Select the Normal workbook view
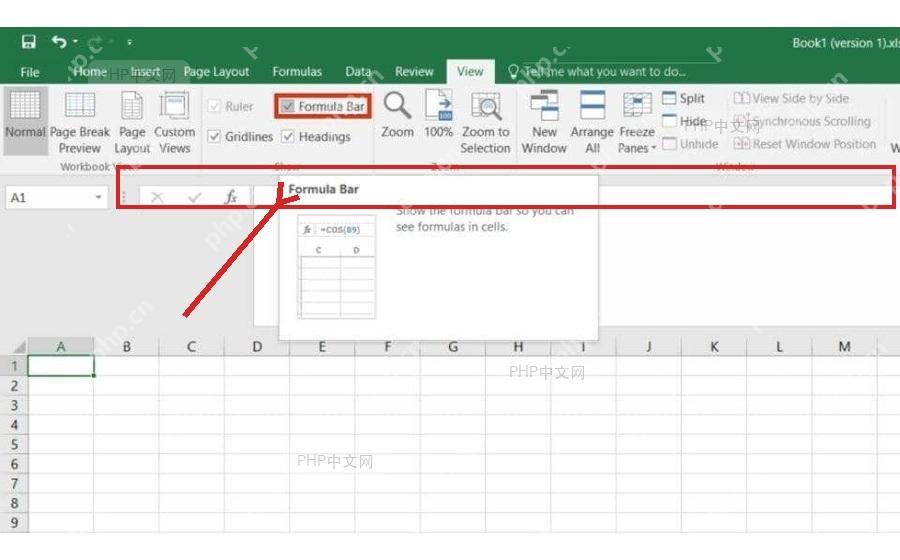Viewport: 900px width, 560px height. coord(25,120)
